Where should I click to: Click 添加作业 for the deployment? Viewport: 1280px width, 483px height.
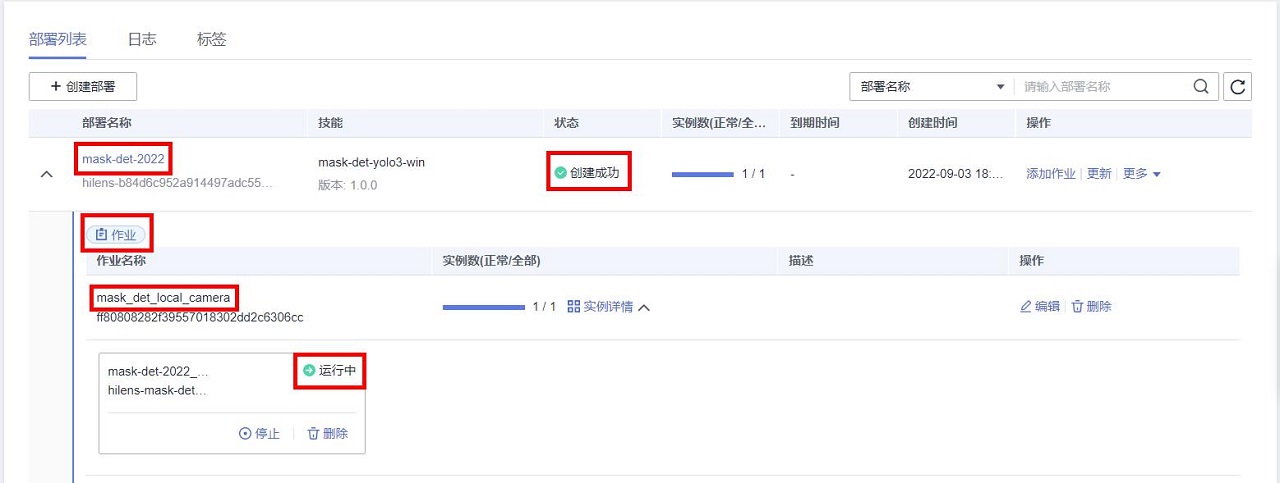point(1050,174)
